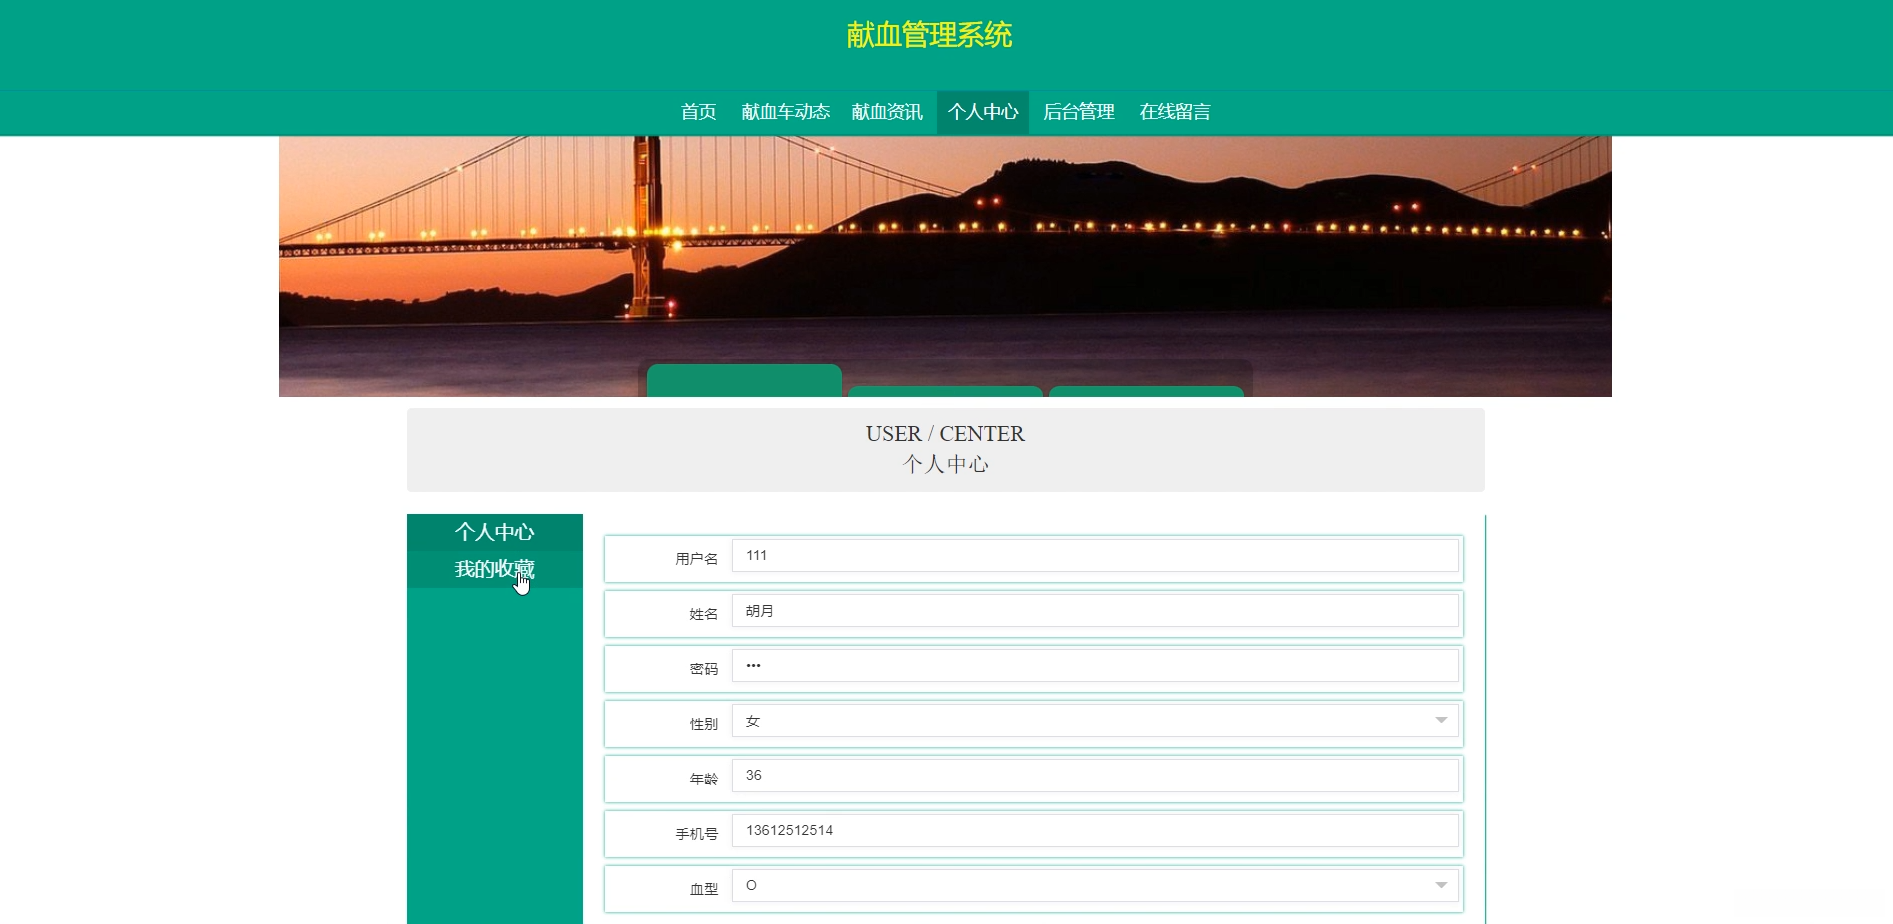Select the 个人中心 item in the top navigation

[x=983, y=112]
